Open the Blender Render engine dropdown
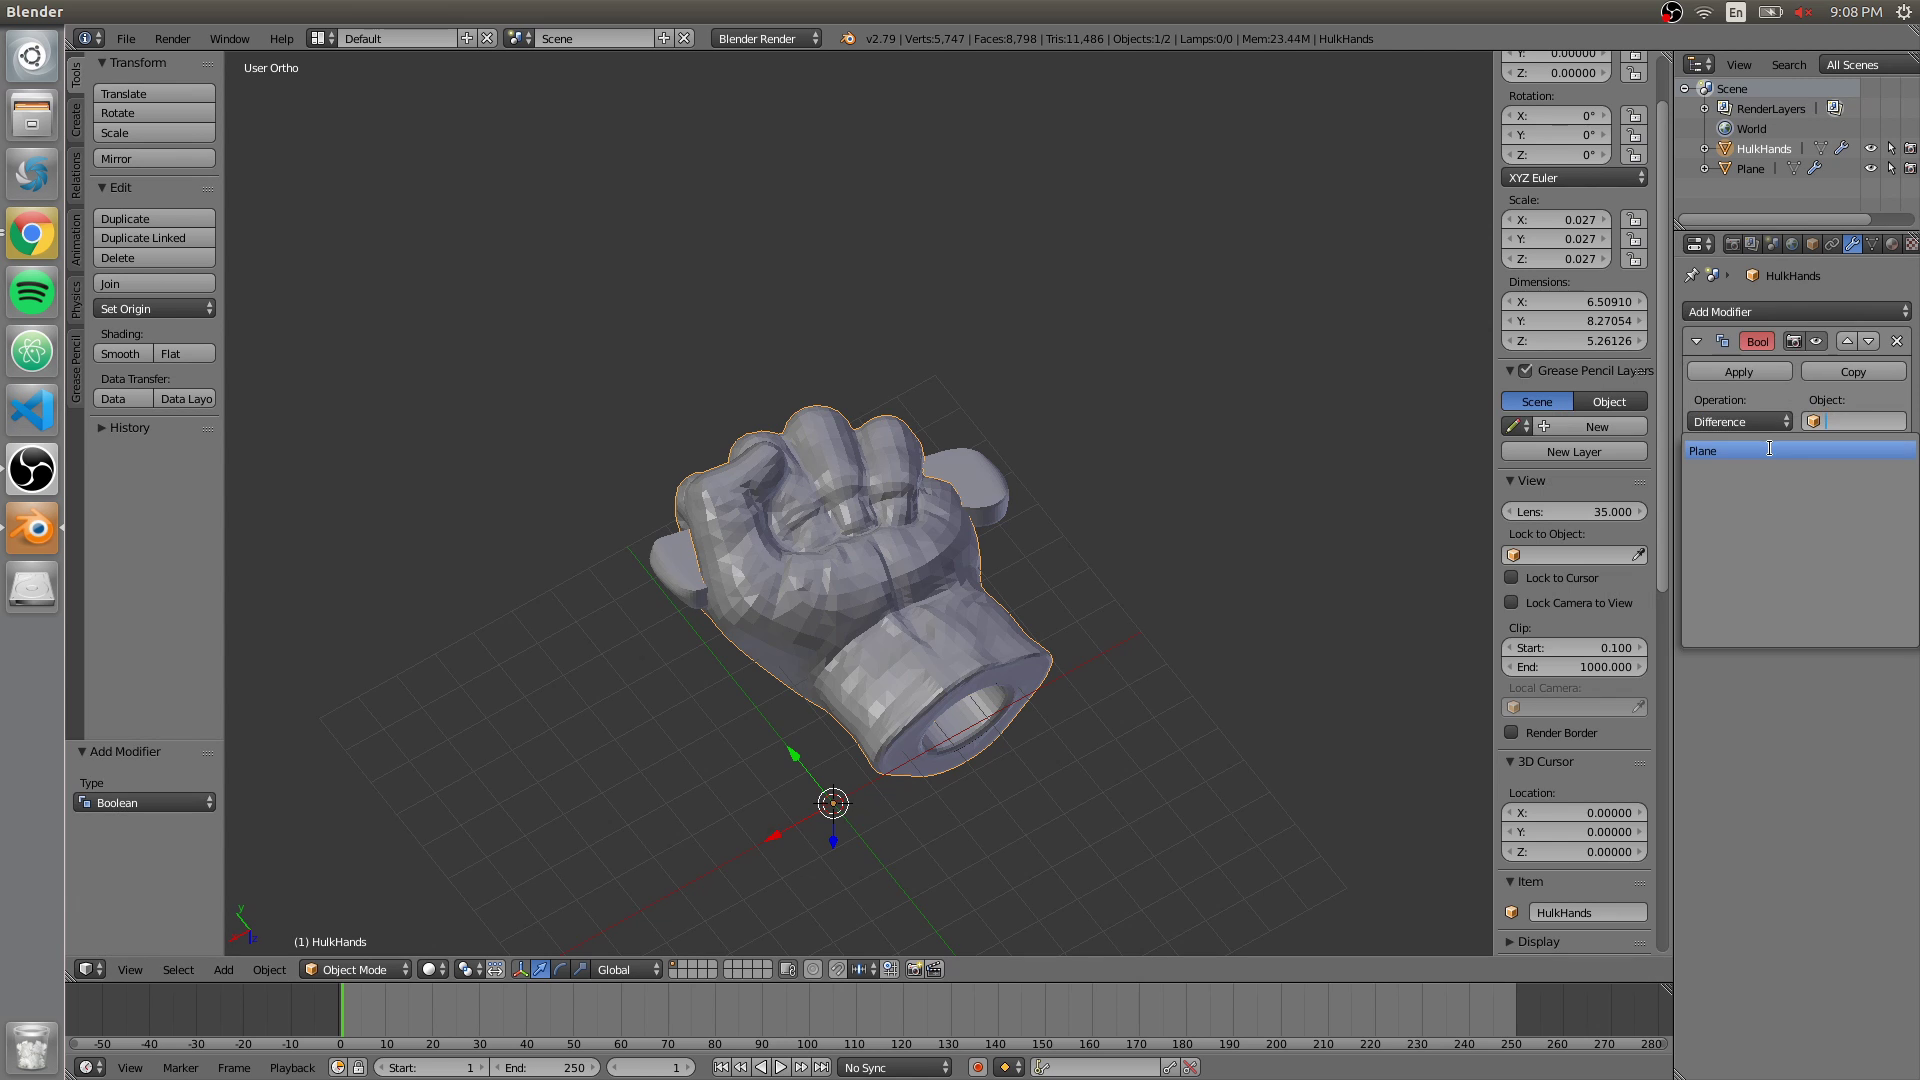 pyautogui.click(x=767, y=38)
